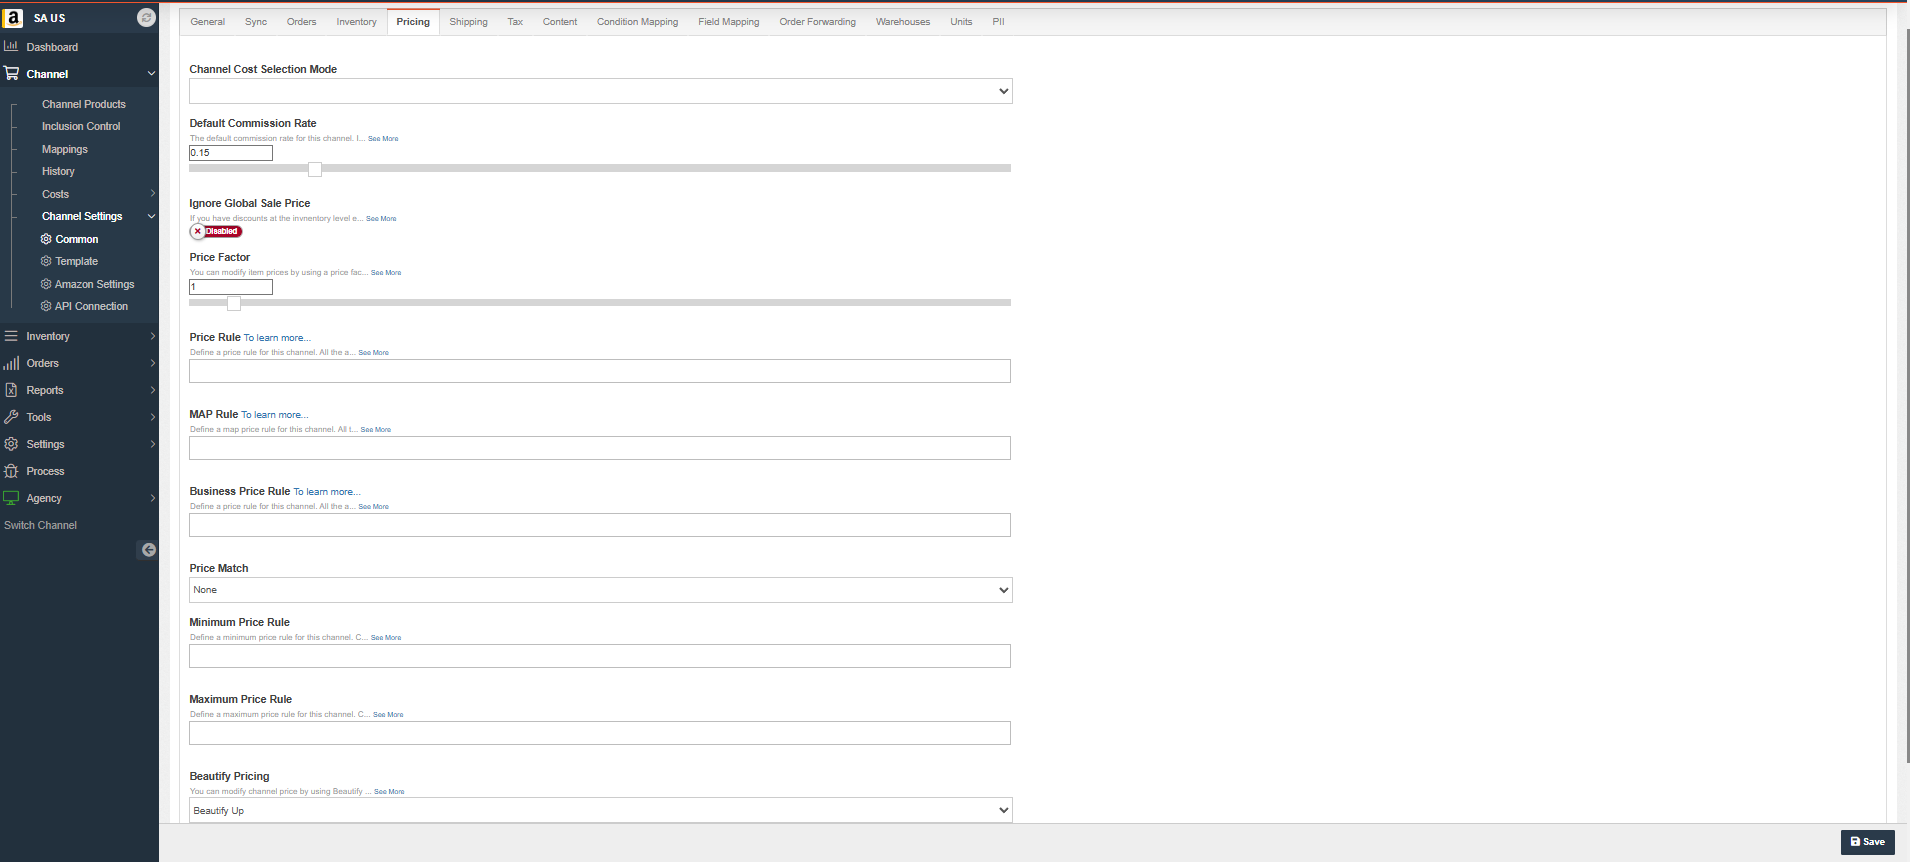1910x862 pixels.
Task: Open the Field Mapping tab
Action: [728, 22]
